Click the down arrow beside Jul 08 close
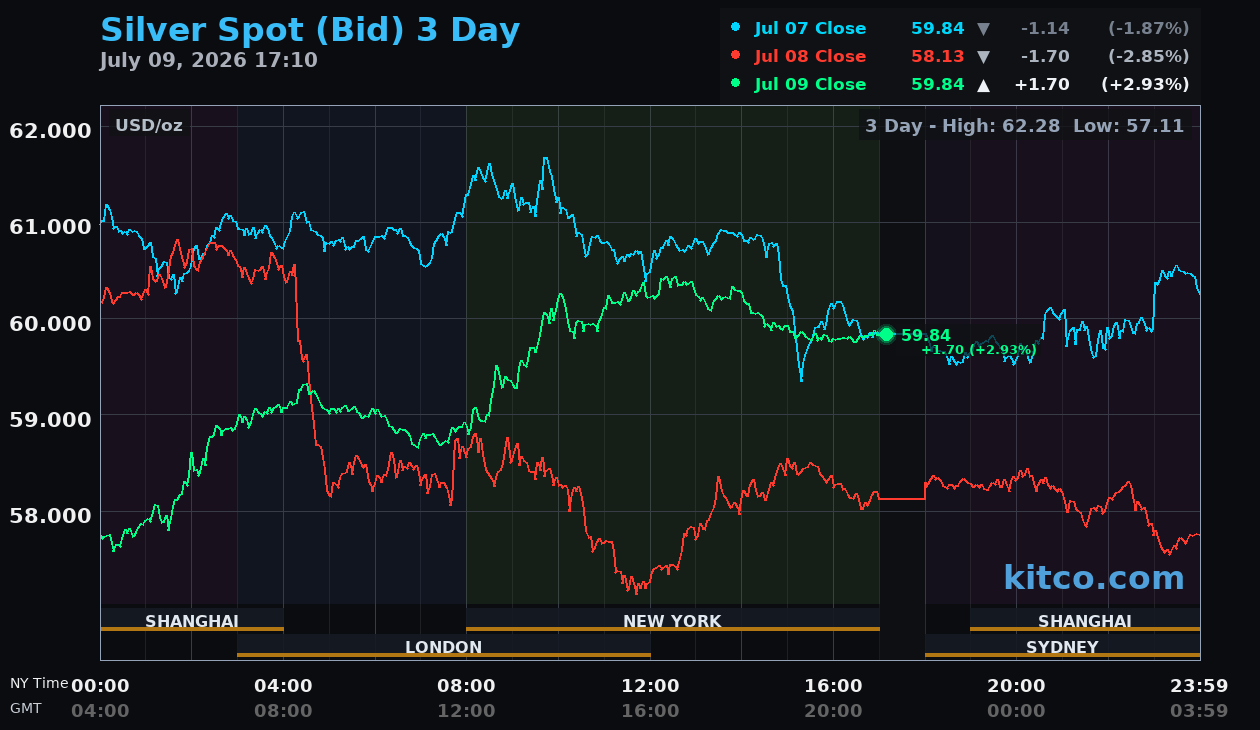This screenshot has width=1260, height=730. tap(983, 56)
